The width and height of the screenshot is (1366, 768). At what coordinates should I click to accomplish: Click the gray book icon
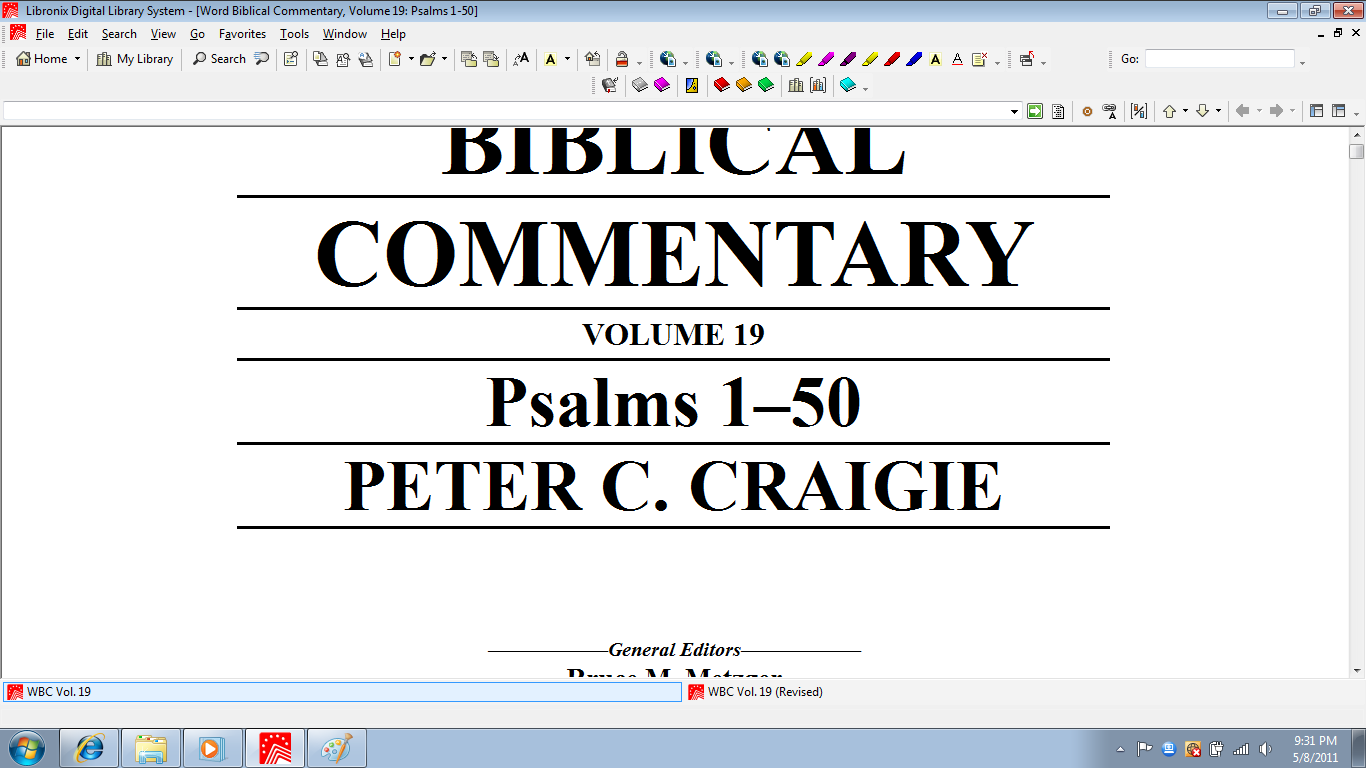(x=640, y=85)
